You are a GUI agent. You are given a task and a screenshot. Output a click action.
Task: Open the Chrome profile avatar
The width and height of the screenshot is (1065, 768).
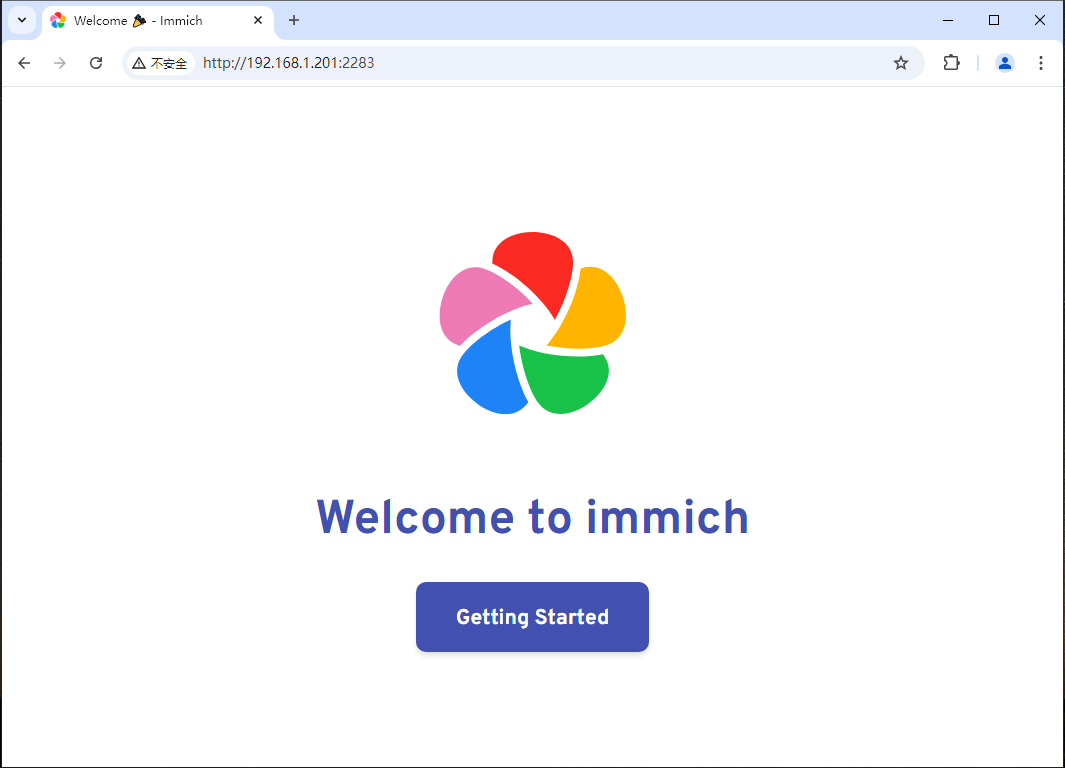(1005, 63)
